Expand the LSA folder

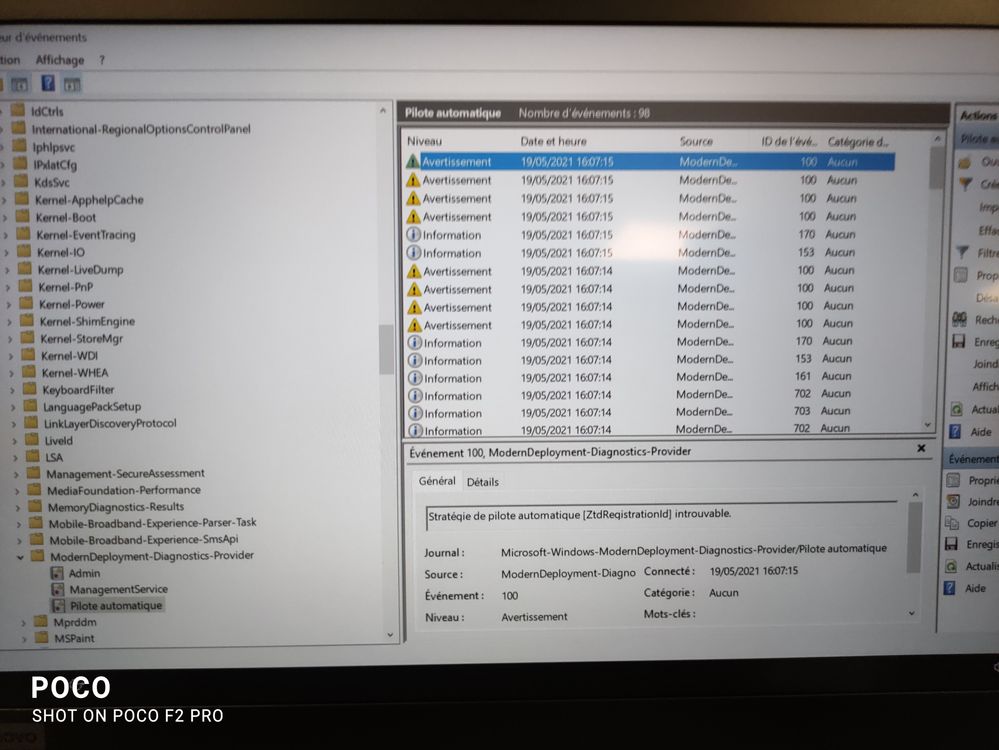15,457
